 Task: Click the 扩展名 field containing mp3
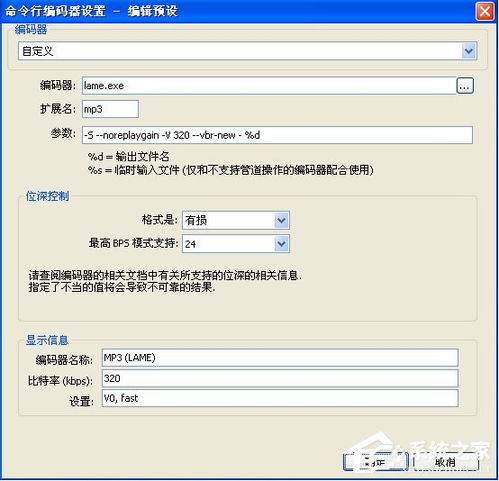click(x=110, y=109)
